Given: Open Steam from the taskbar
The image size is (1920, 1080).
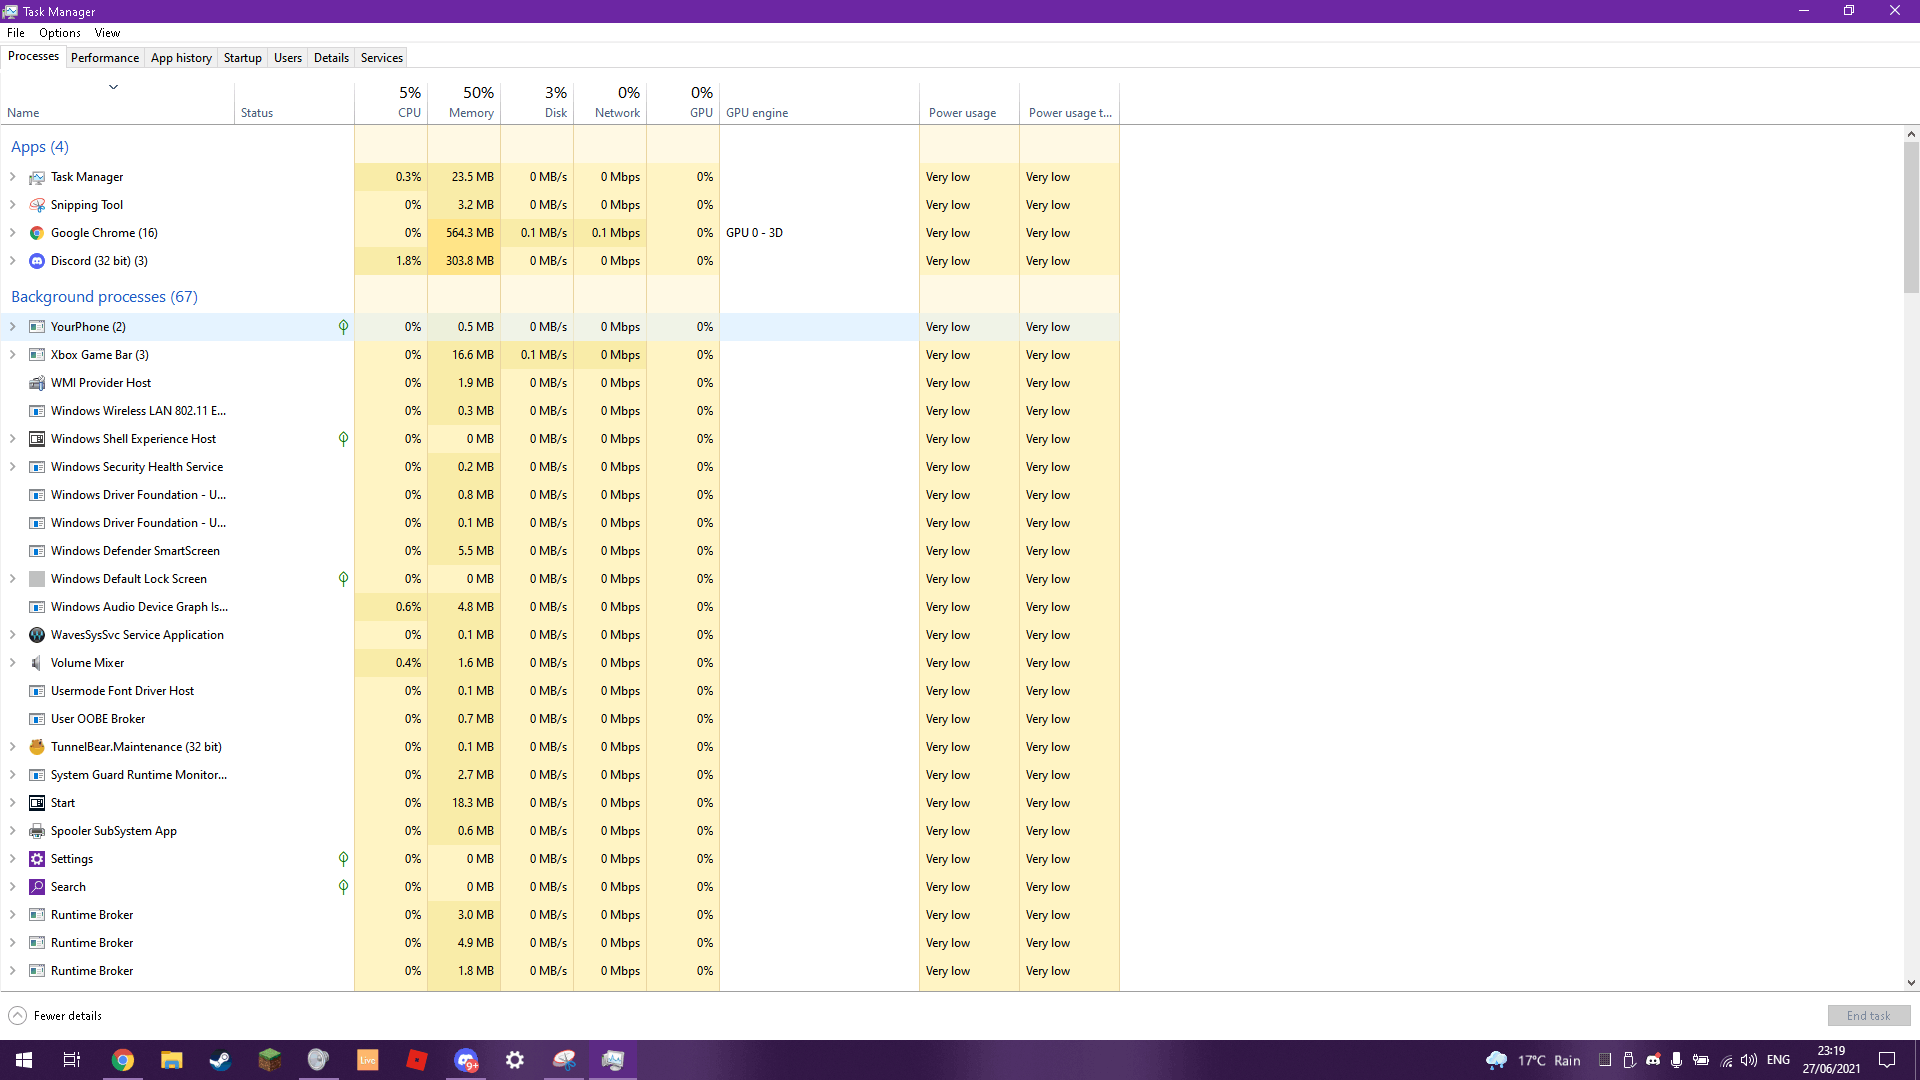Looking at the screenshot, I should (220, 1060).
